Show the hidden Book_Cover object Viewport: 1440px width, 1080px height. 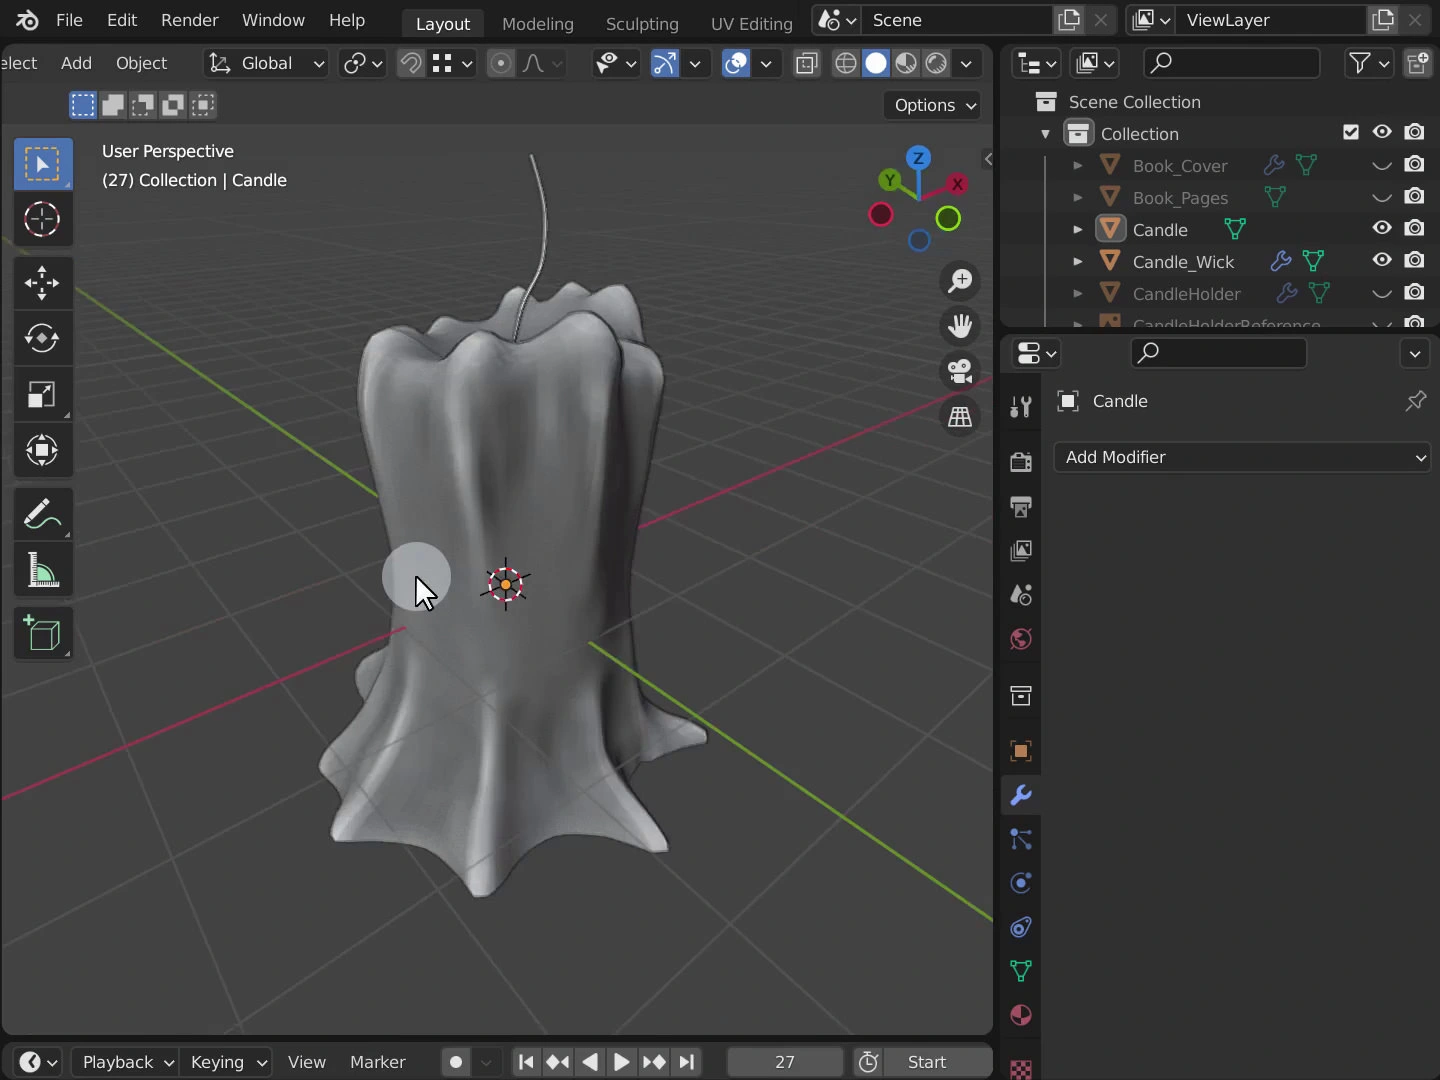(x=1382, y=165)
